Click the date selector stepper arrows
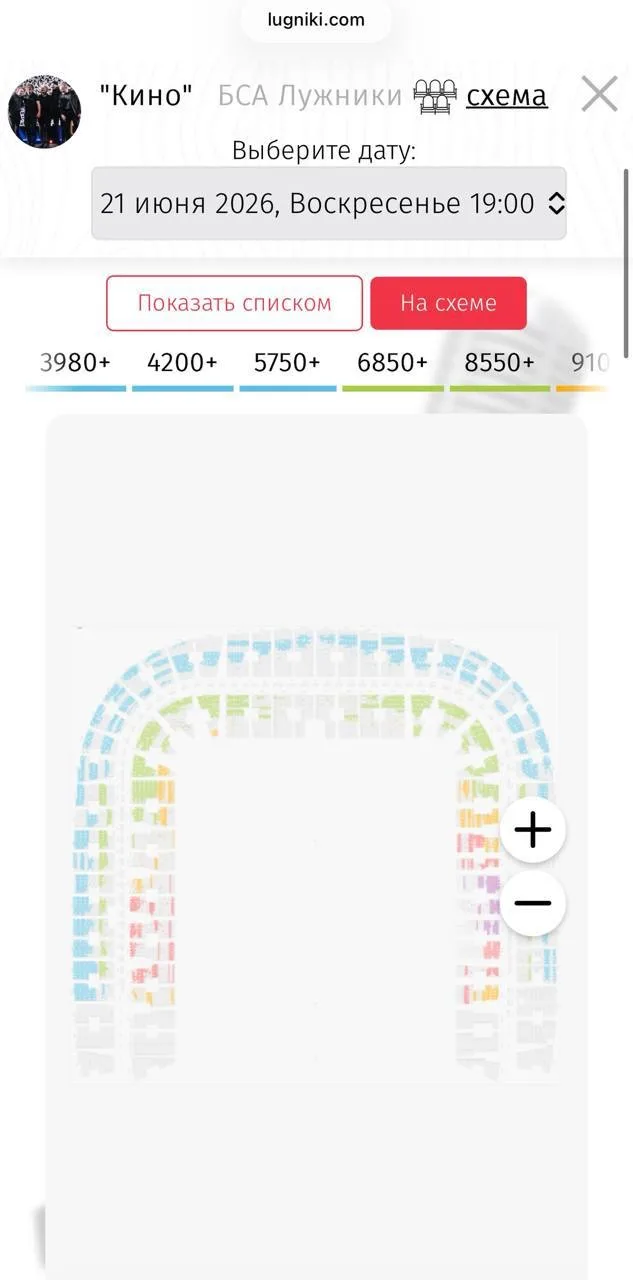The image size is (633, 1280). [557, 204]
